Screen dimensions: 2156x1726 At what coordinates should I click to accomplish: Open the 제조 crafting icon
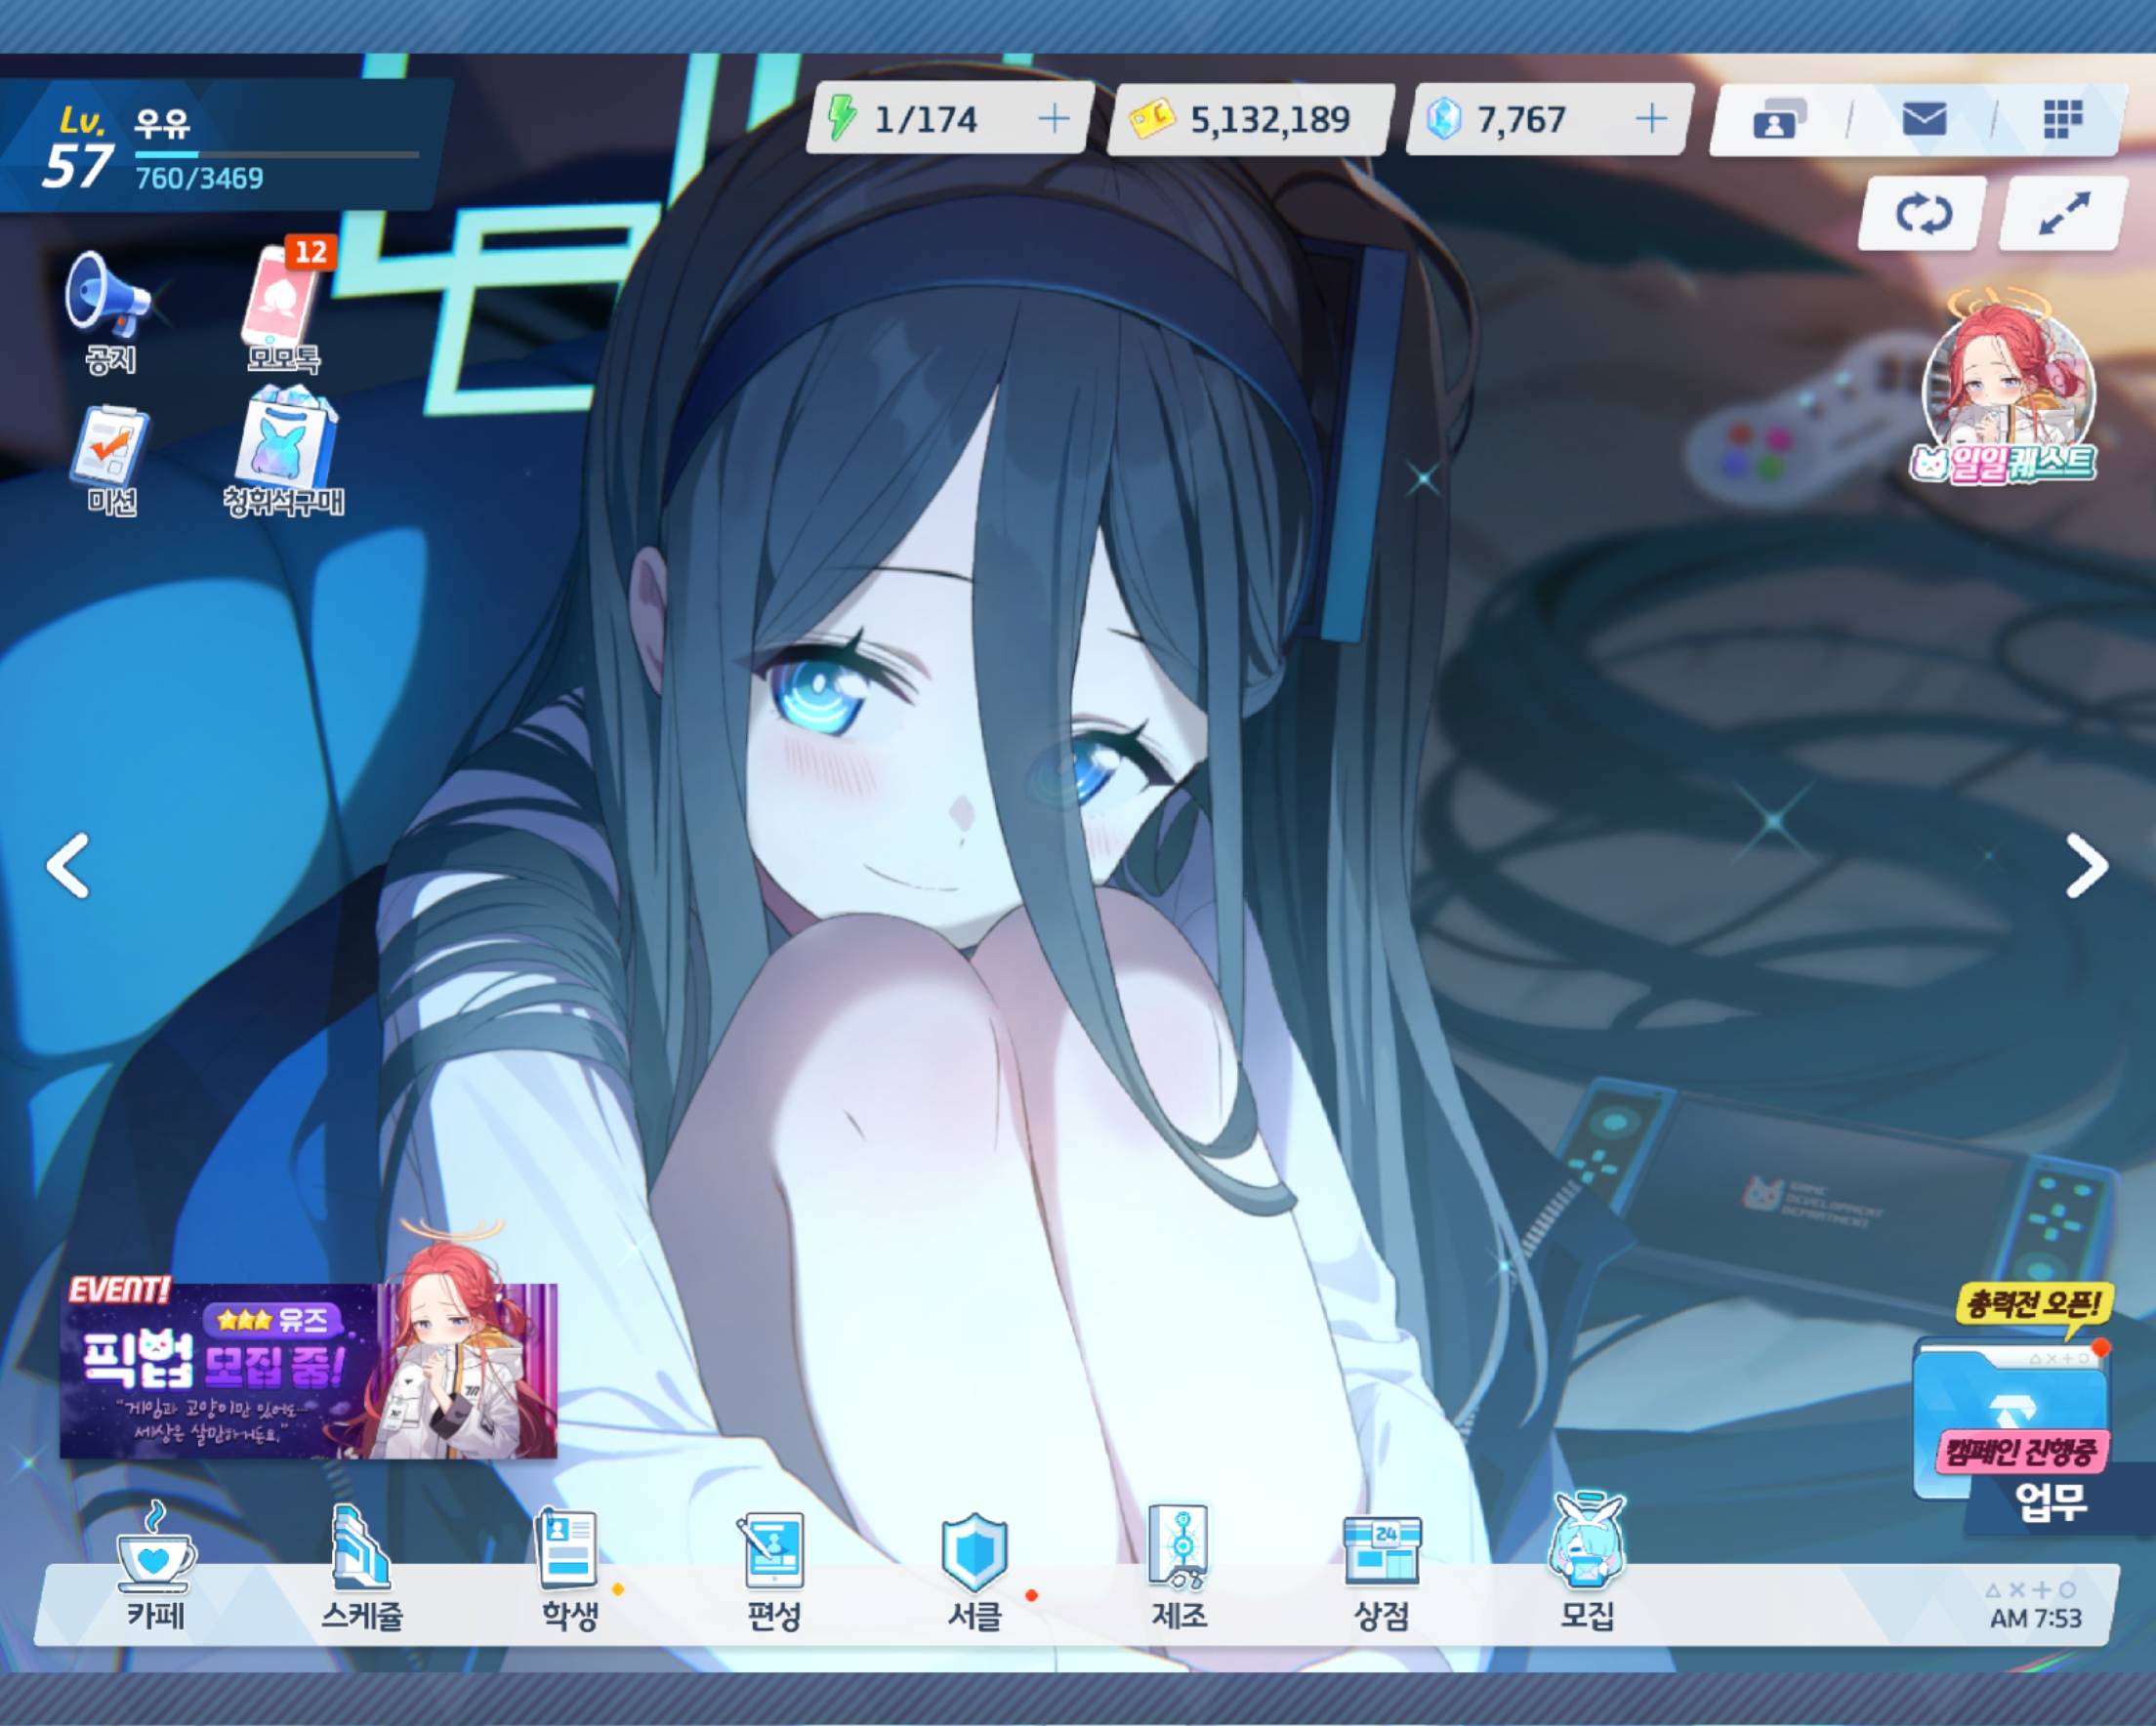point(1179,1566)
